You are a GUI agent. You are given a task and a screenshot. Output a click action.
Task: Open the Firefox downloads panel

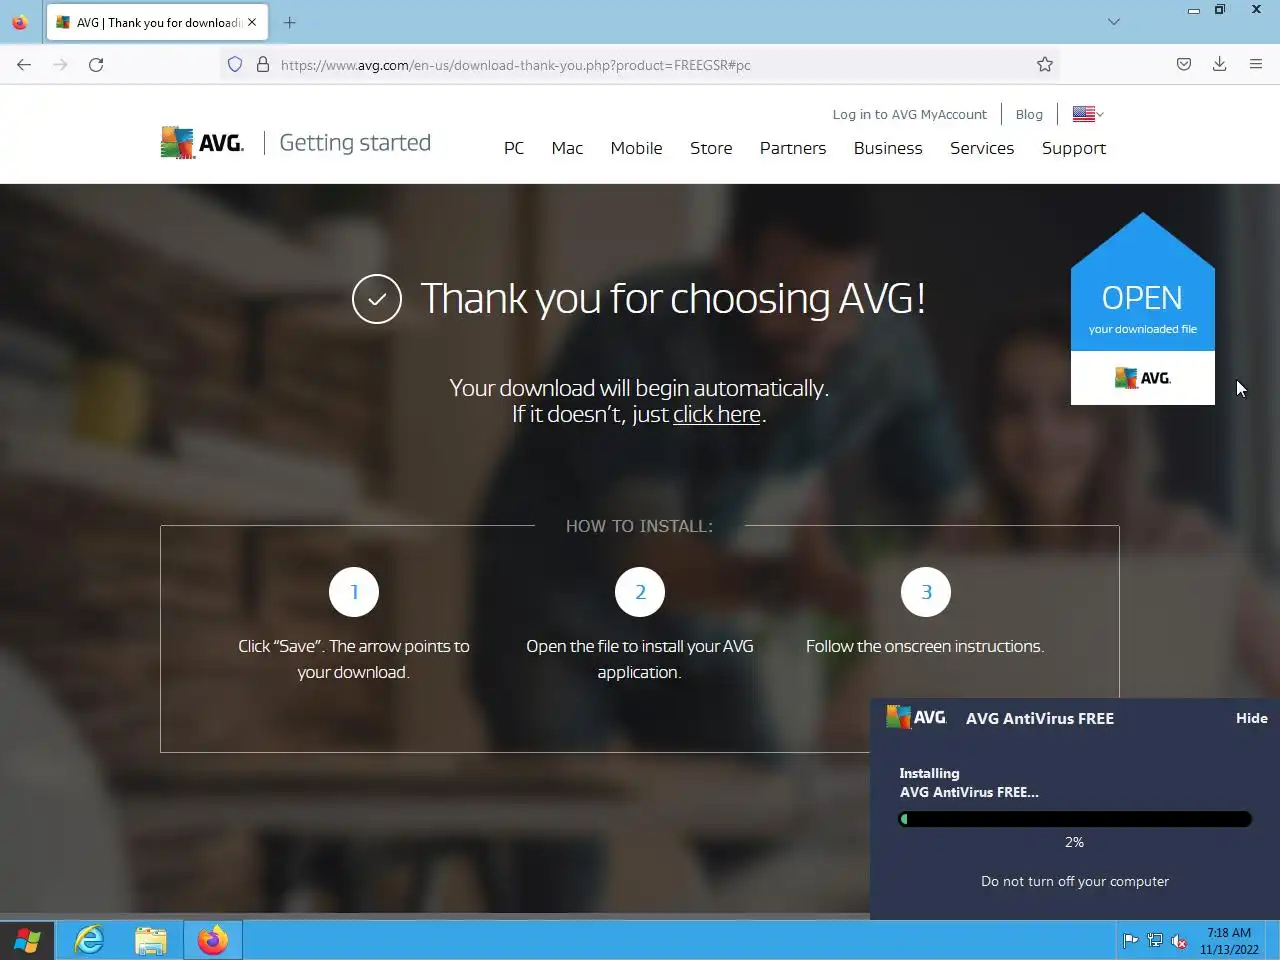coord(1220,65)
